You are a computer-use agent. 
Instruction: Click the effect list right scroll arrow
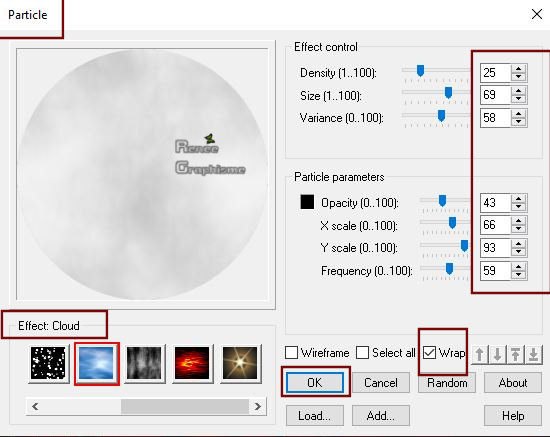click(258, 406)
